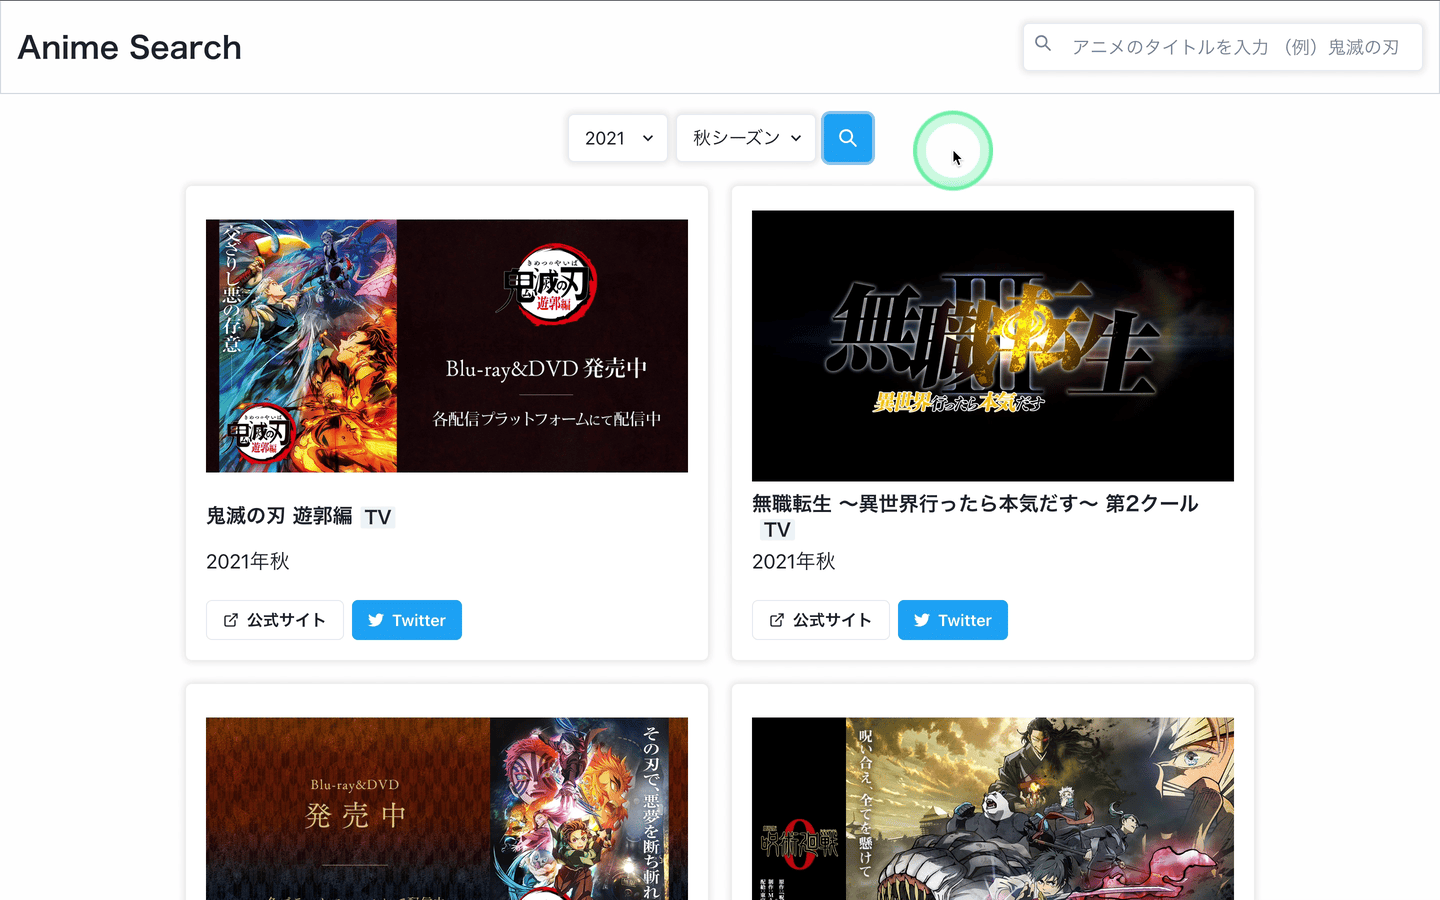The image size is (1440, 900).
Task: Open Twitter for 鬼滅の刃 遊郭編
Action: pos(407,620)
